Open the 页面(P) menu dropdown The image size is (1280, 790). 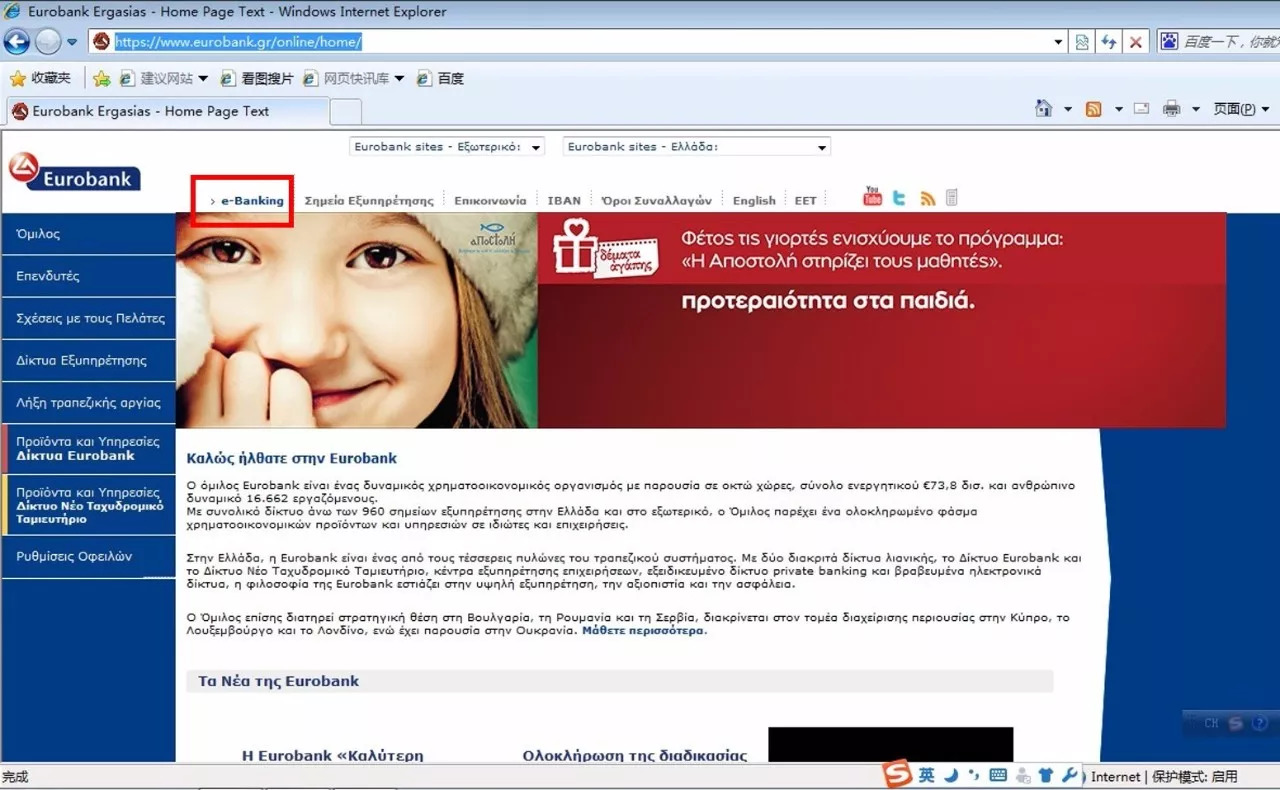[x=1239, y=109]
